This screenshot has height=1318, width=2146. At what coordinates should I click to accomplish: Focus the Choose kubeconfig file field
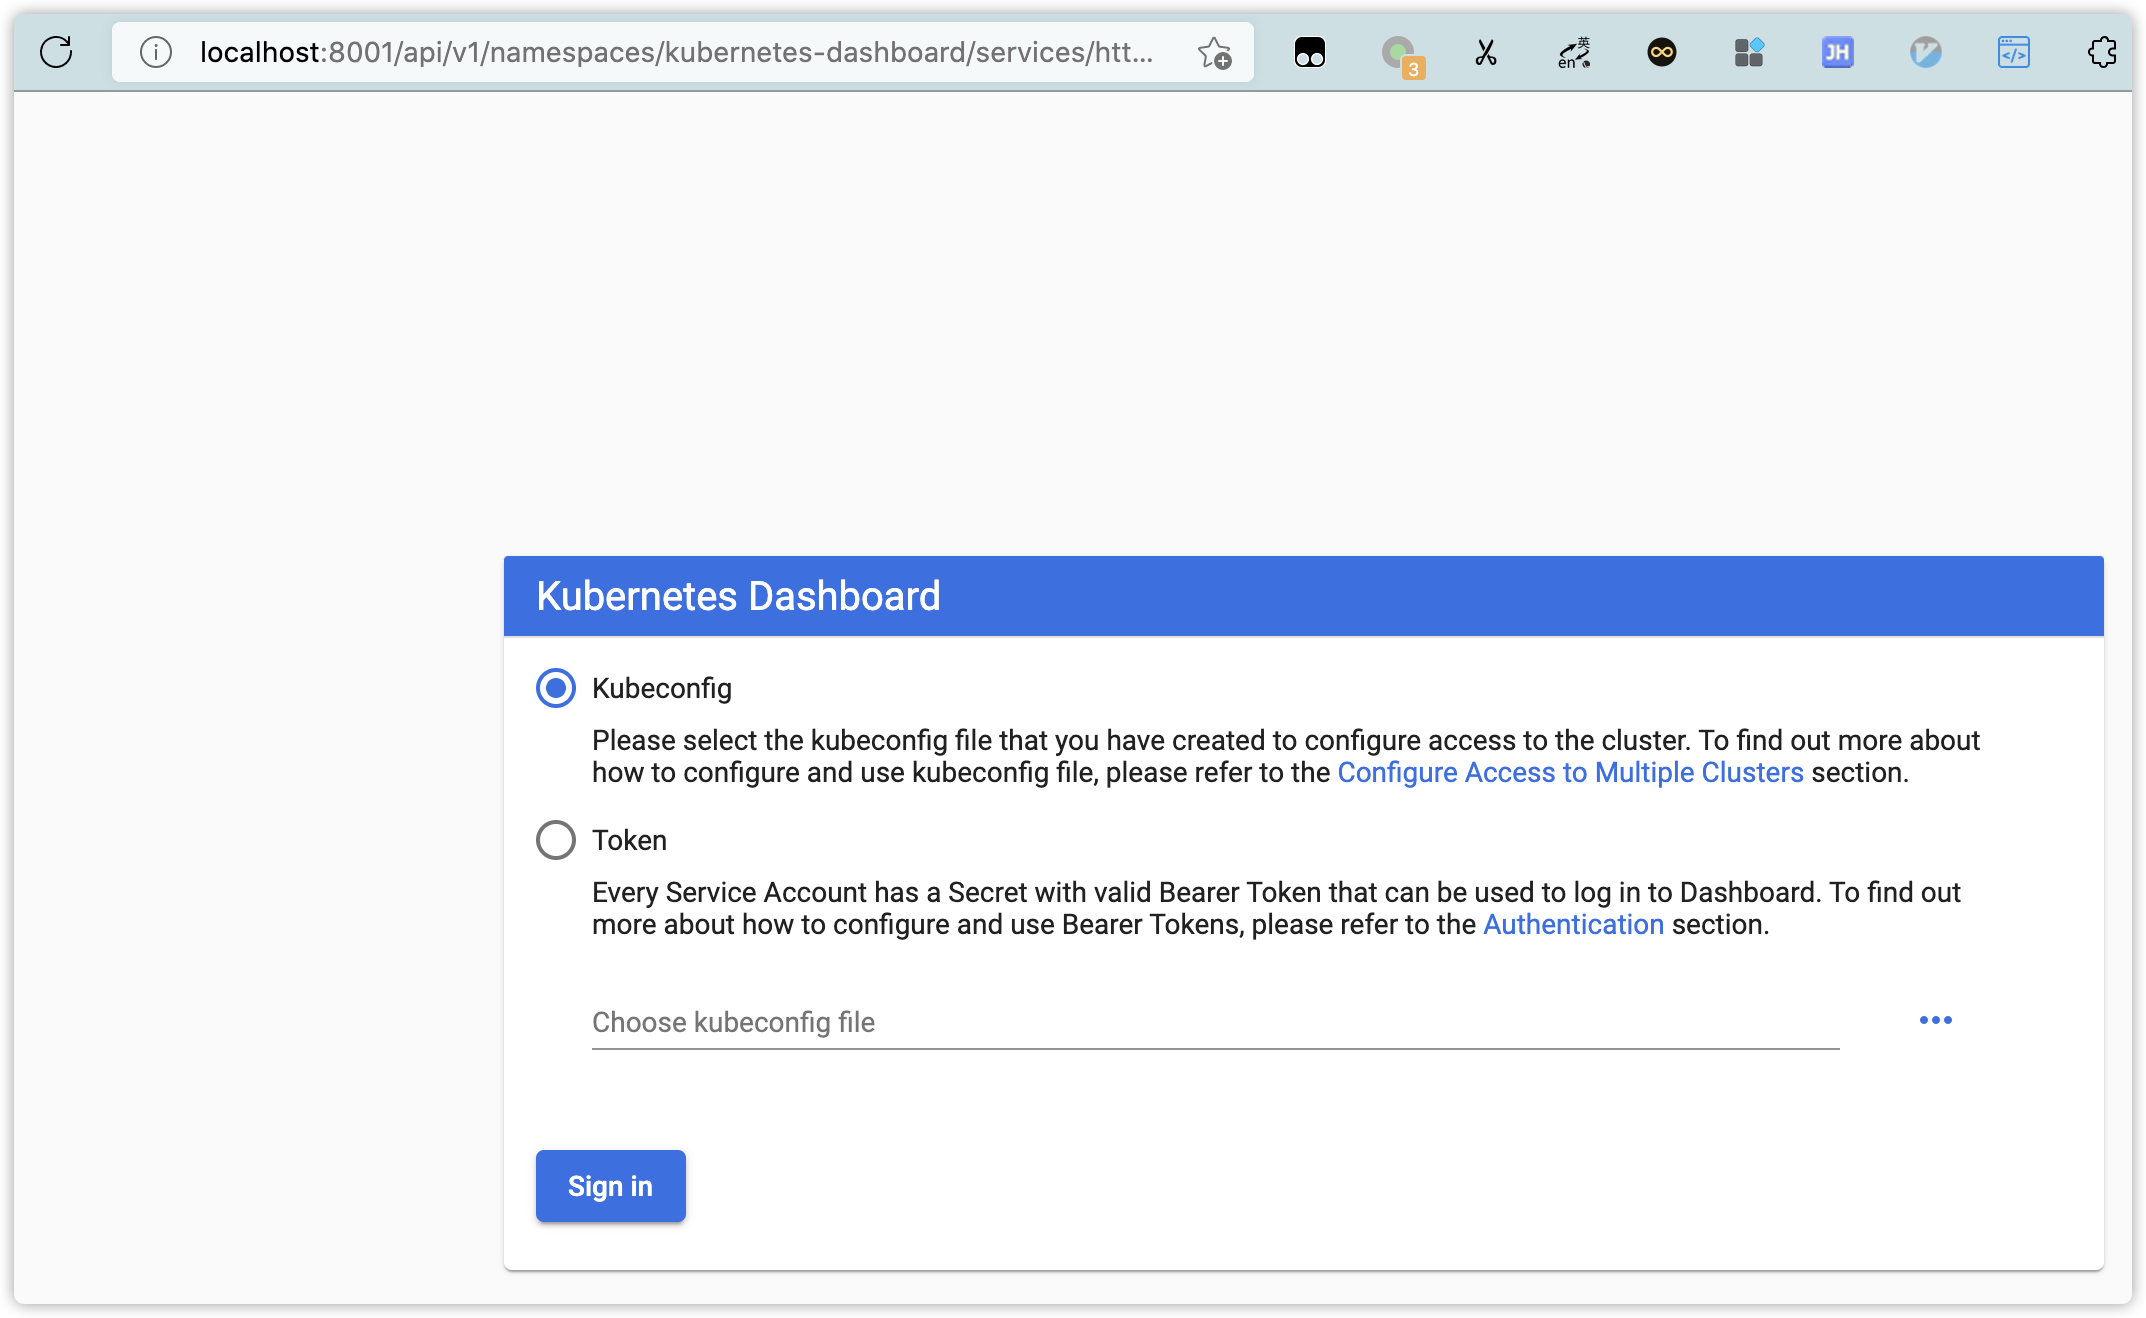[x=1215, y=1022]
